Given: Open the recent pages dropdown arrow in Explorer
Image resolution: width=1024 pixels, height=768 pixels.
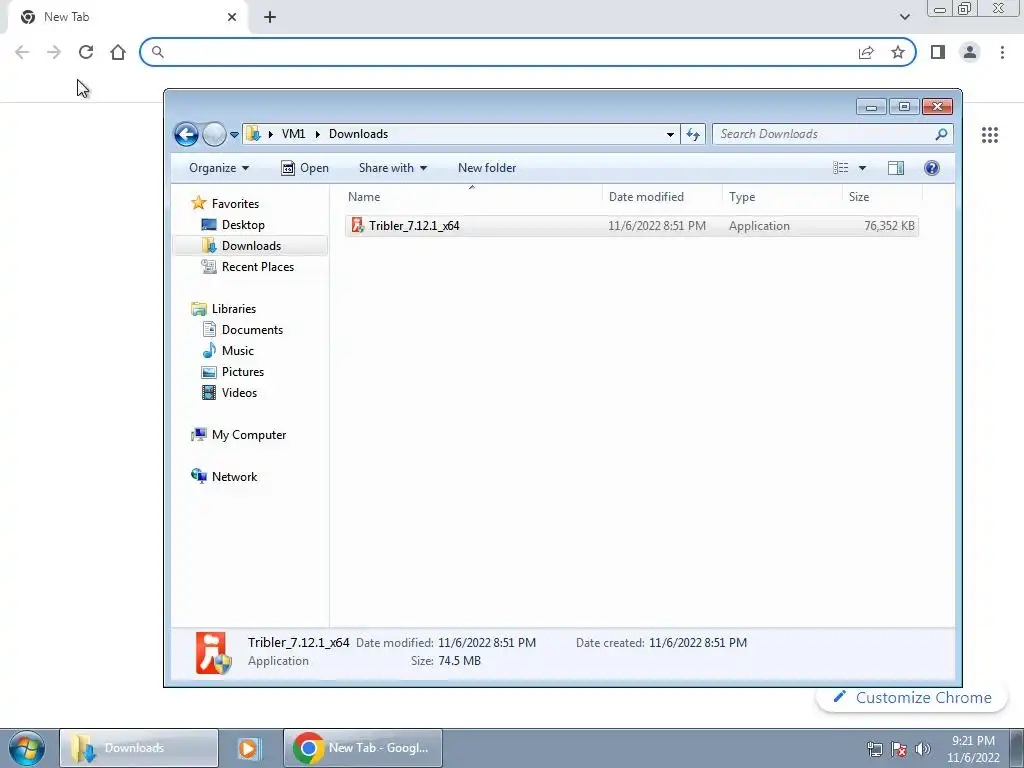Looking at the screenshot, I should [x=234, y=135].
